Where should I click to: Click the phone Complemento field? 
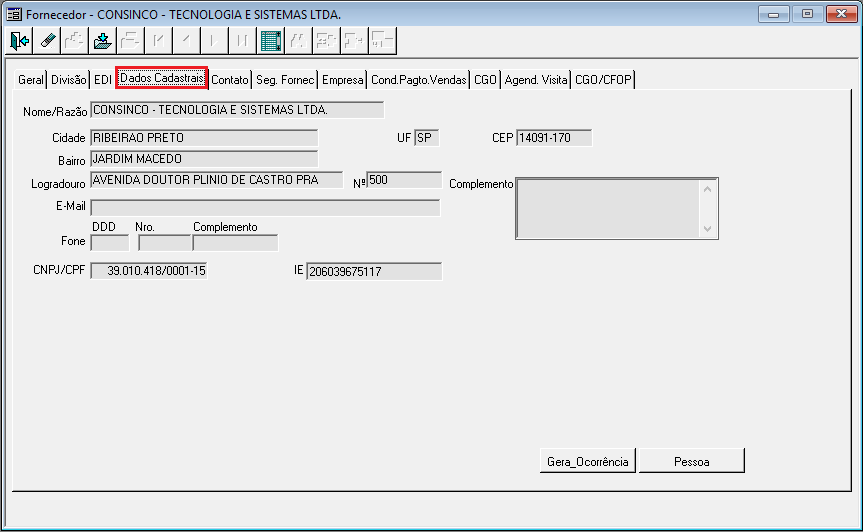(x=236, y=243)
